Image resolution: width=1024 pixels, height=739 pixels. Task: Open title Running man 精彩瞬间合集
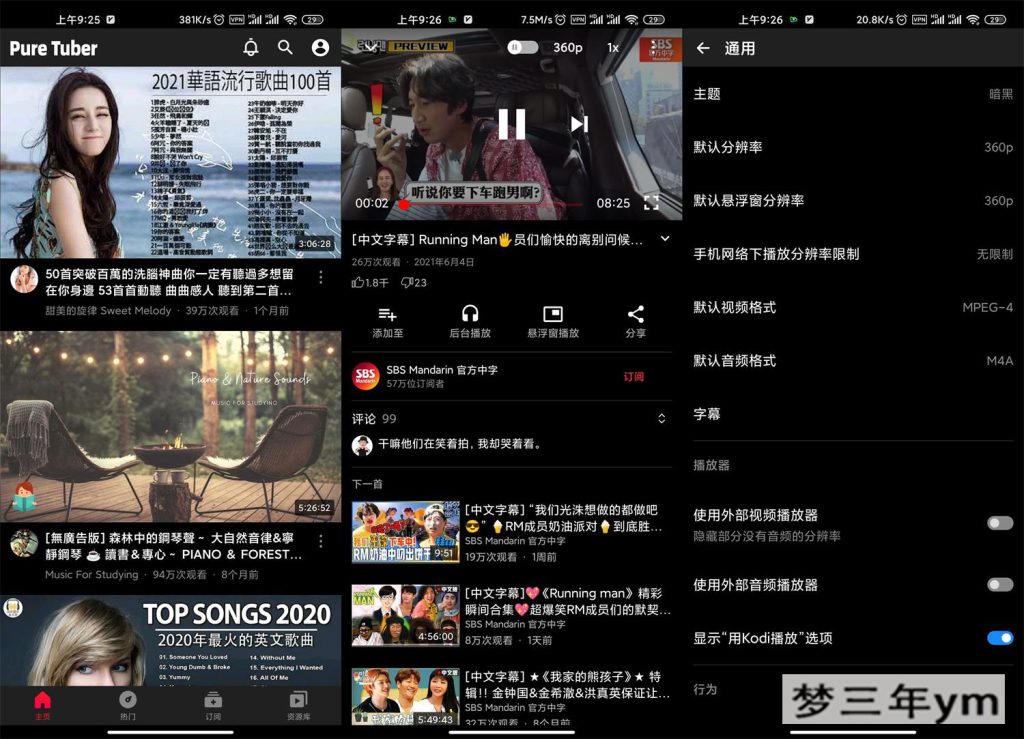[568, 601]
